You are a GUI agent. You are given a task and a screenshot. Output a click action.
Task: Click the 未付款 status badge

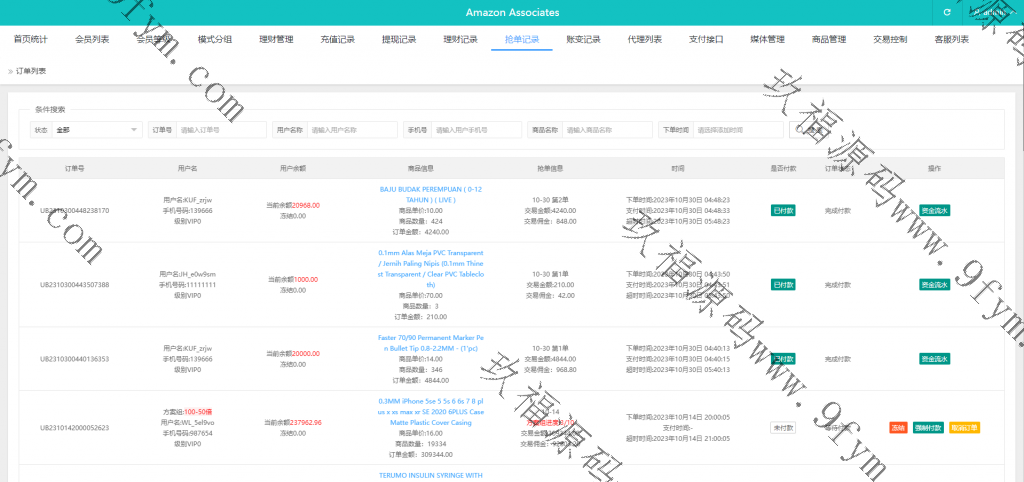tap(782, 428)
